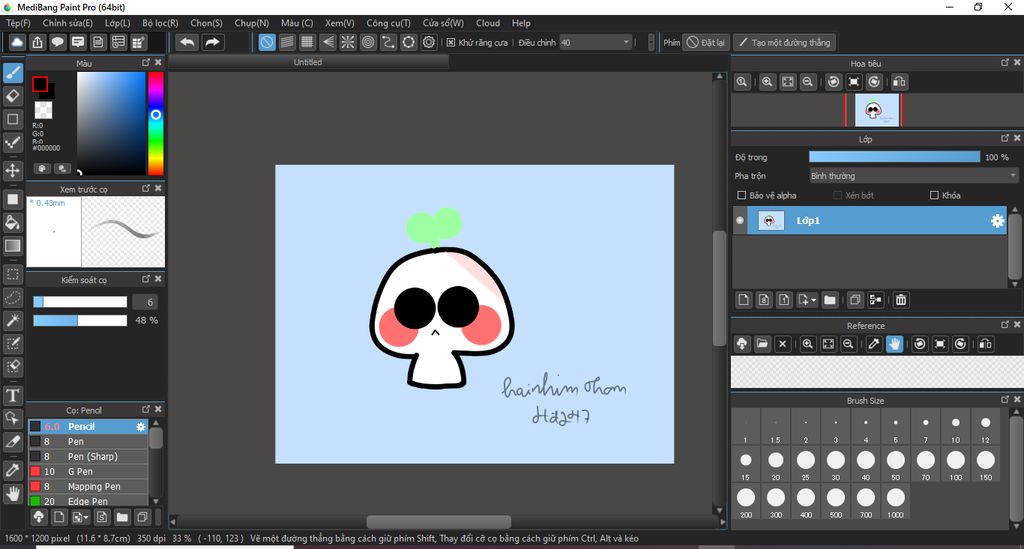Screen dimensions: 1024x549
Task: Open settings gear for Lớp1 layer
Action: pyautogui.click(x=997, y=221)
